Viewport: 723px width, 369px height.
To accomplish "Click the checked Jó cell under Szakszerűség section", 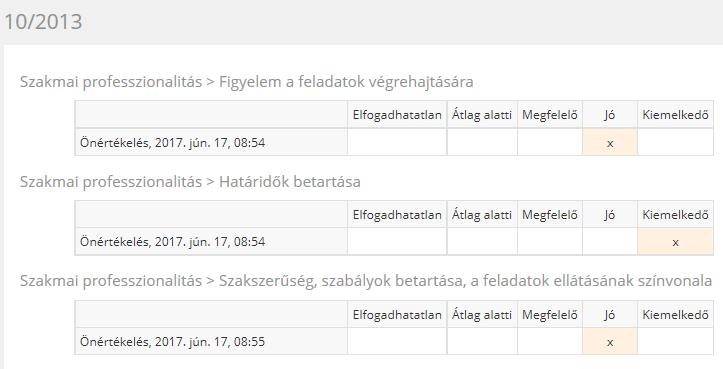I will tap(610, 342).
